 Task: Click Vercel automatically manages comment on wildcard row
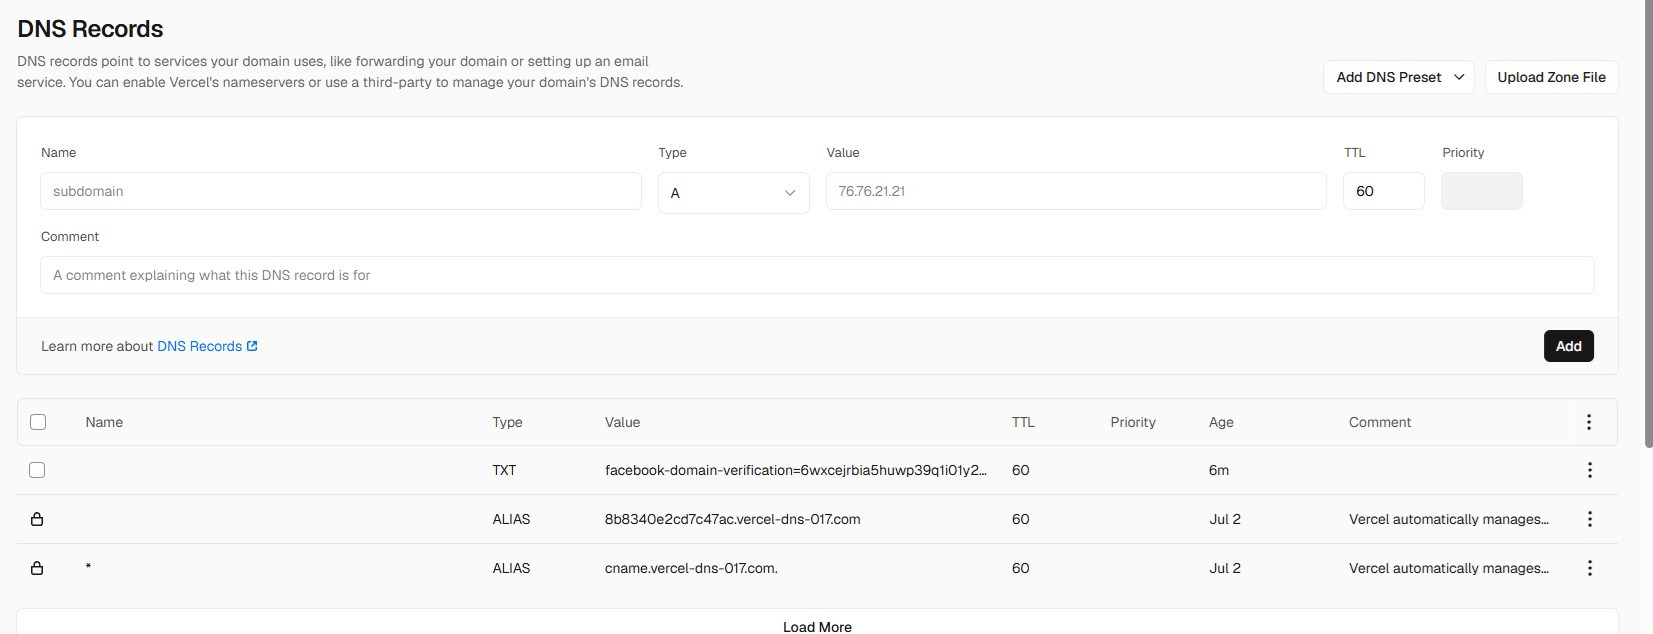(1448, 568)
